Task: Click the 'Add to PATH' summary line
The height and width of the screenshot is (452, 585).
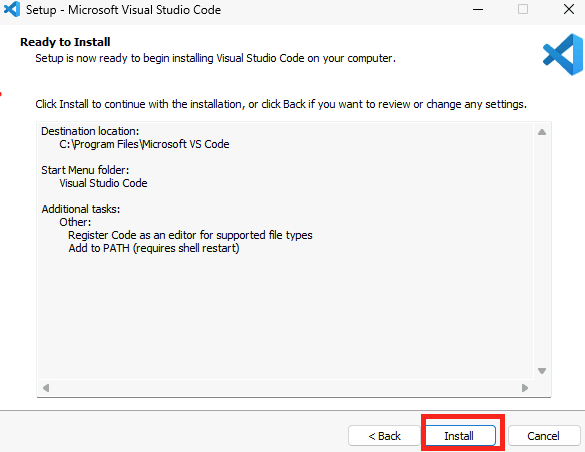Action: [x=154, y=248]
